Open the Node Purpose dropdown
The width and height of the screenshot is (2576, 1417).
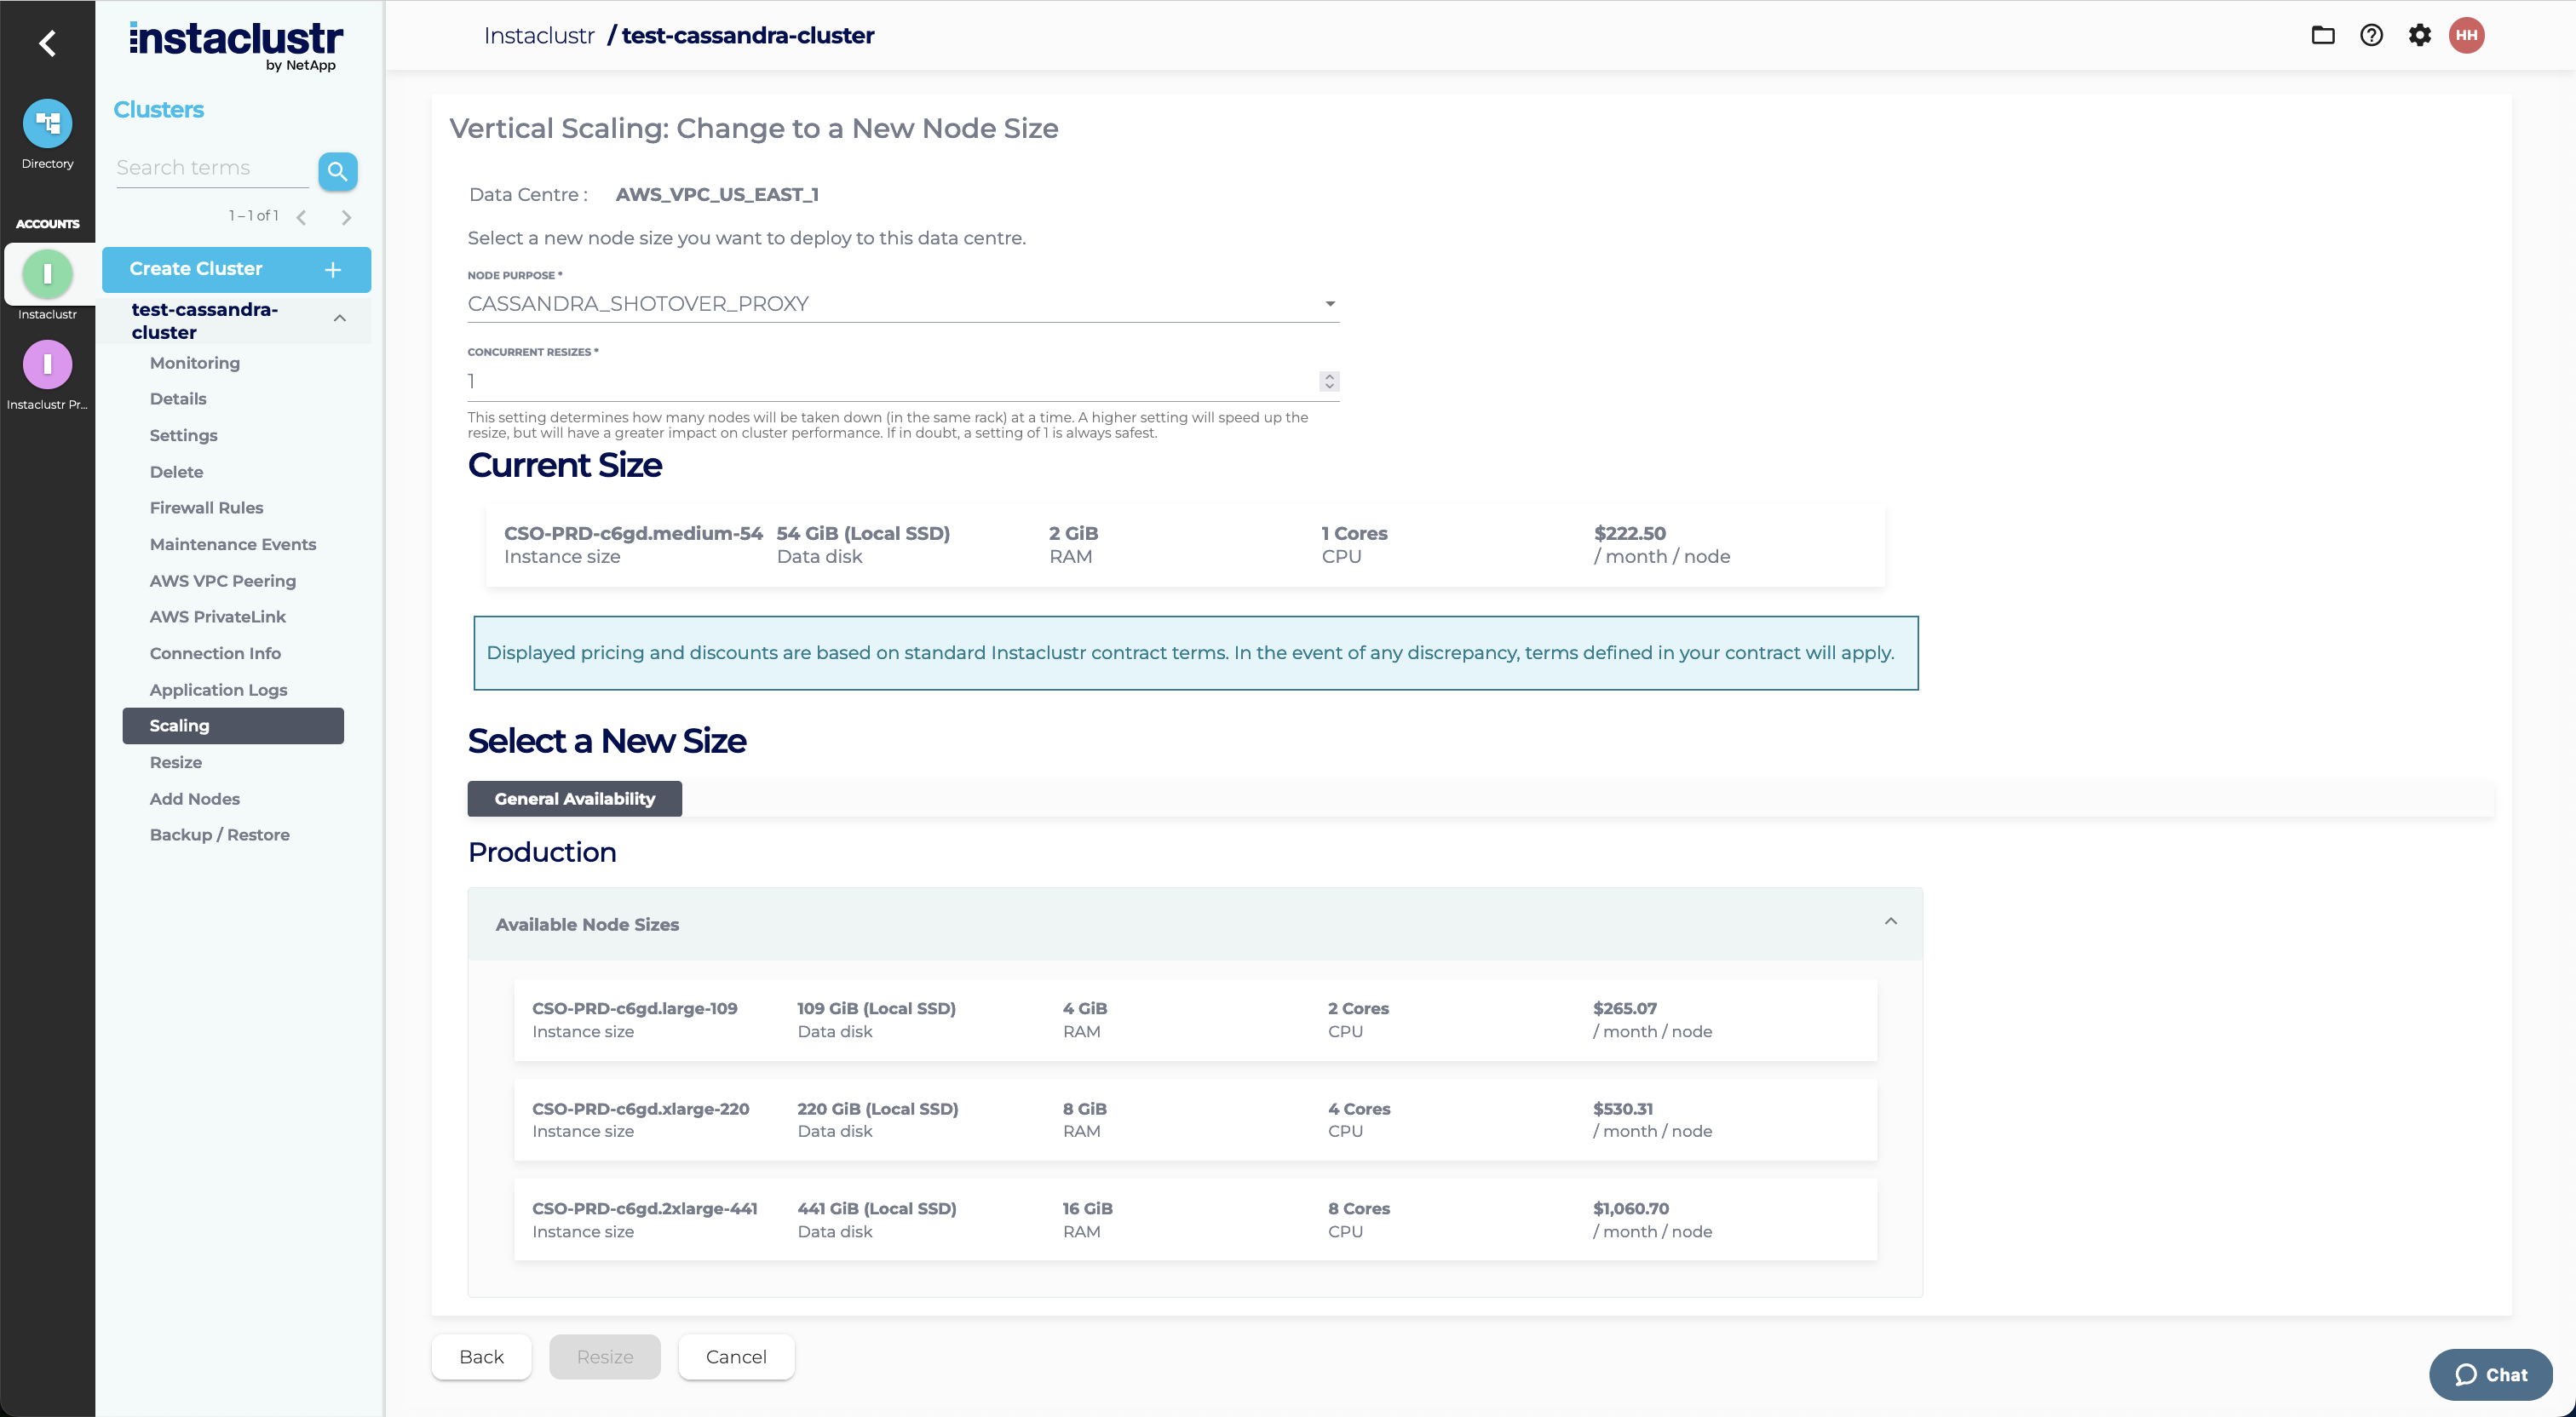[x=902, y=304]
